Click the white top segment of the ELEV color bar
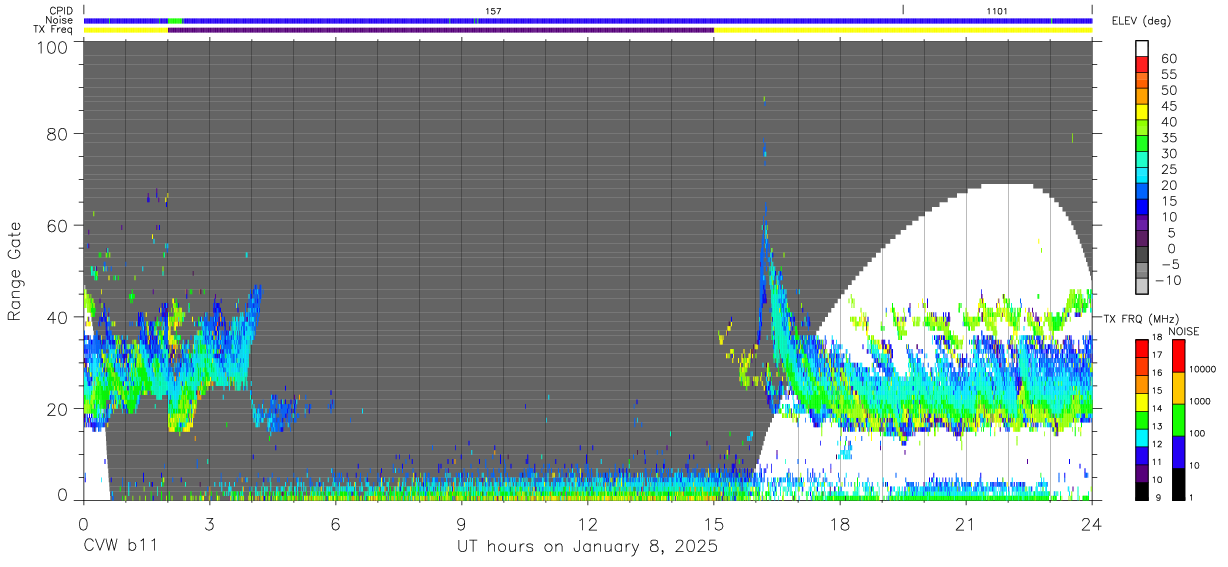 coord(1142,50)
